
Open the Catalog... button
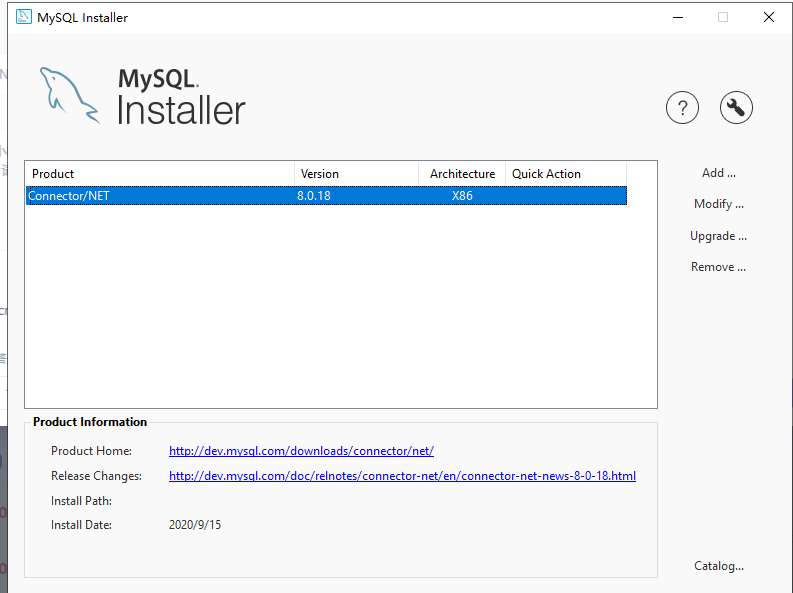(719, 566)
